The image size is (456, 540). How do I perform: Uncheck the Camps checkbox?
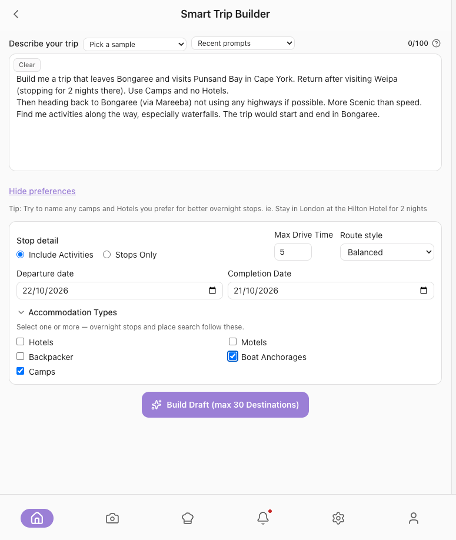(20, 371)
